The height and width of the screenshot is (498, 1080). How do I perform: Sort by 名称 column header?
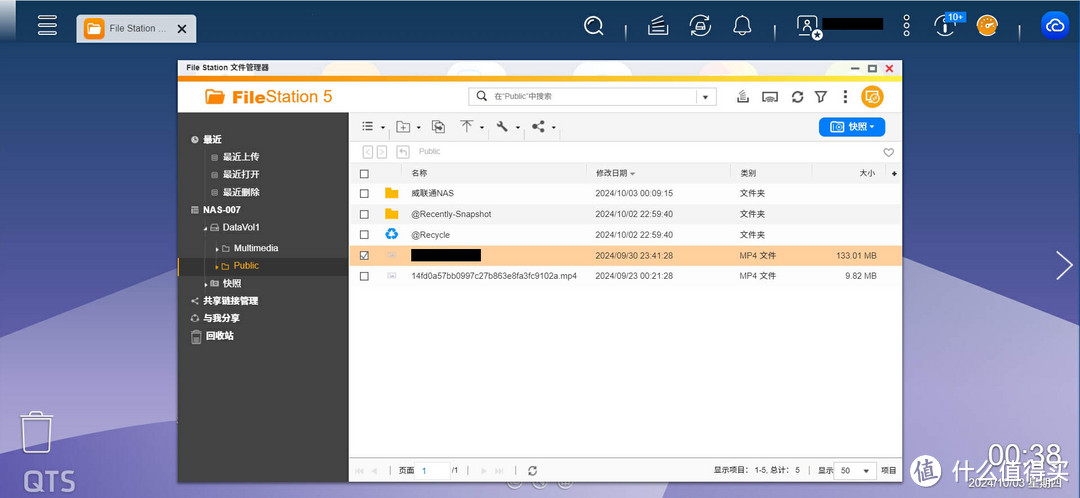click(x=419, y=174)
